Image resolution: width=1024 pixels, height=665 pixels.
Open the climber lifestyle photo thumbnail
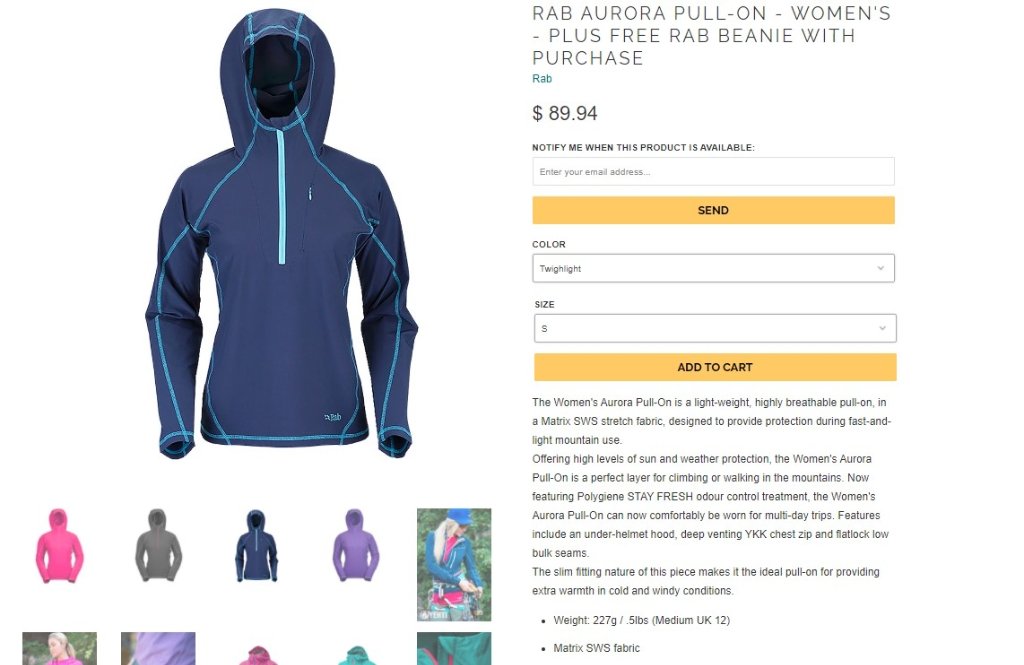coord(454,564)
